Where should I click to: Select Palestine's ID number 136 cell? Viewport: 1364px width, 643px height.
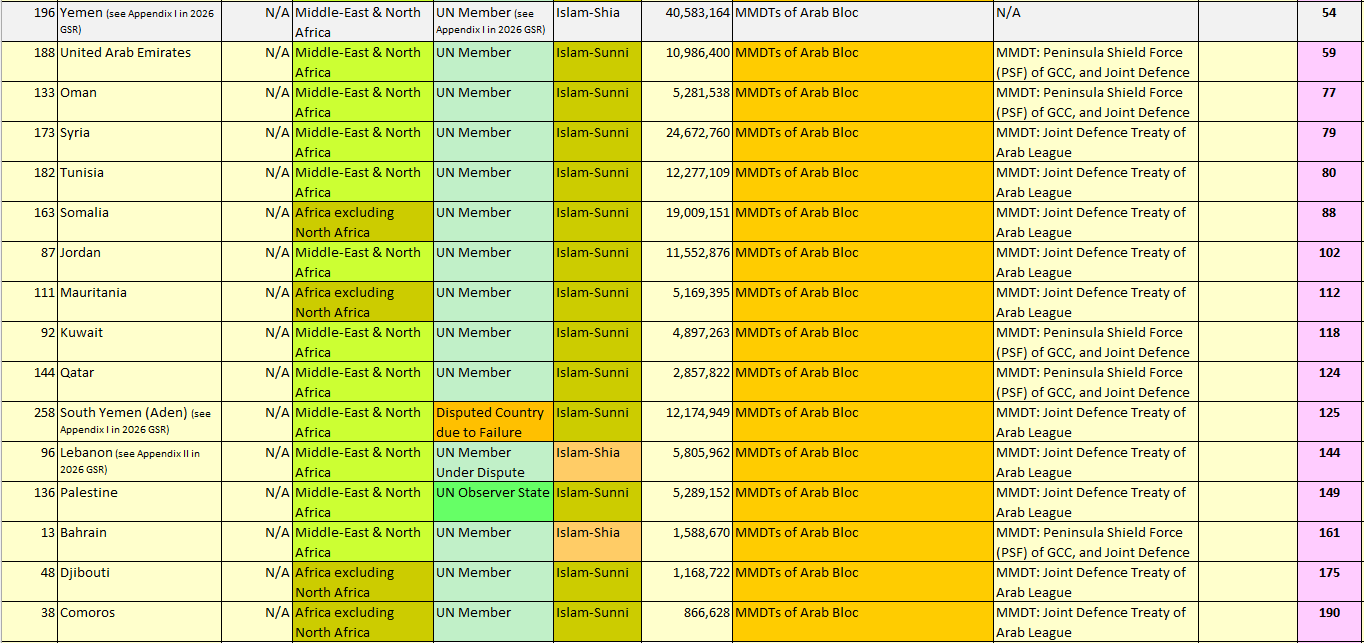[x=29, y=502]
